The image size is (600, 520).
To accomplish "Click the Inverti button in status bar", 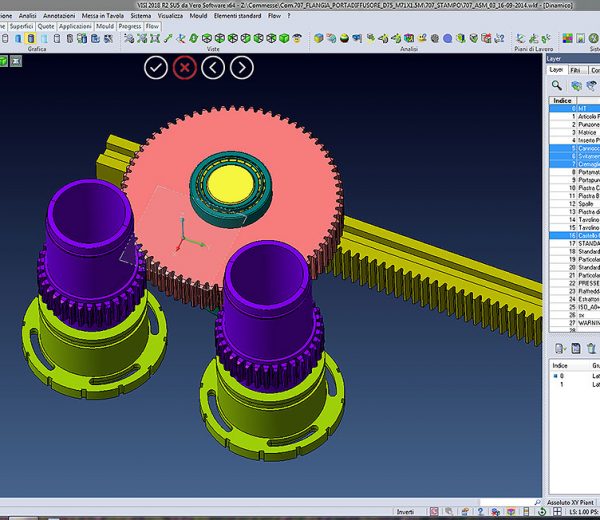I will coord(405,512).
